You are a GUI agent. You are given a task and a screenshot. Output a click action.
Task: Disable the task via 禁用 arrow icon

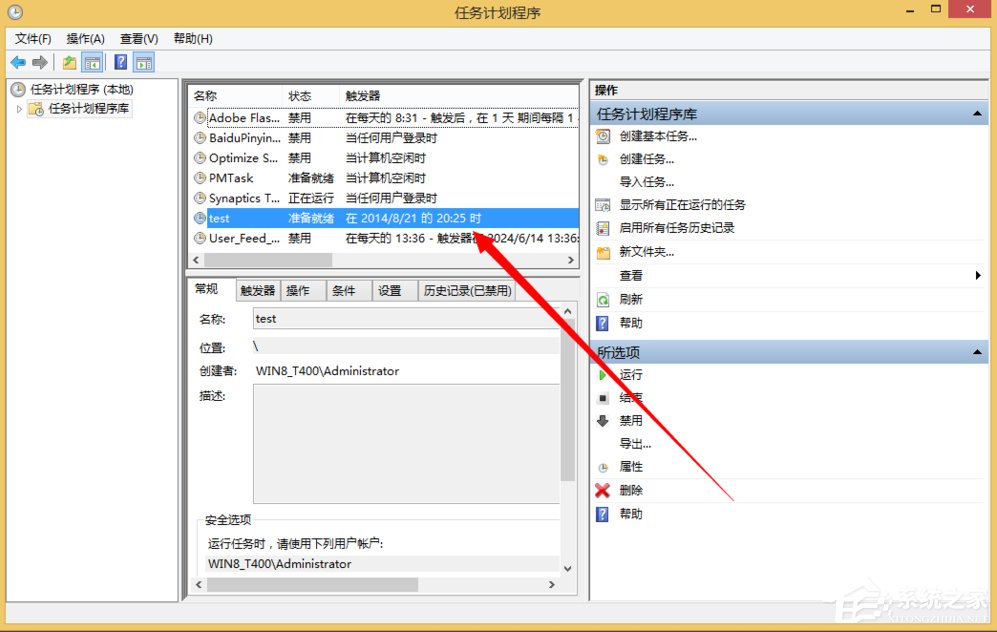[601, 420]
